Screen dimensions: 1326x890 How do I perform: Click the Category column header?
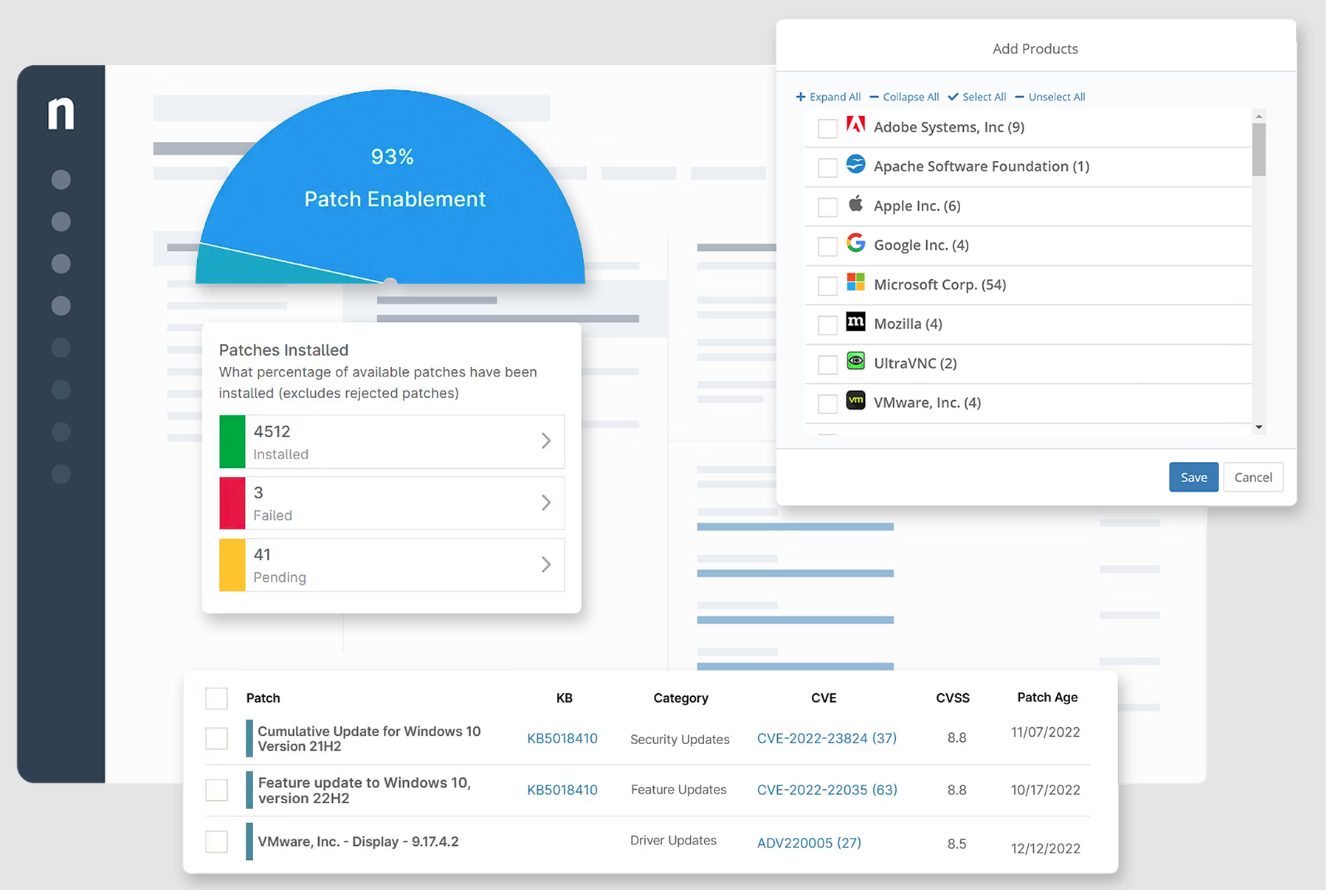(681, 698)
